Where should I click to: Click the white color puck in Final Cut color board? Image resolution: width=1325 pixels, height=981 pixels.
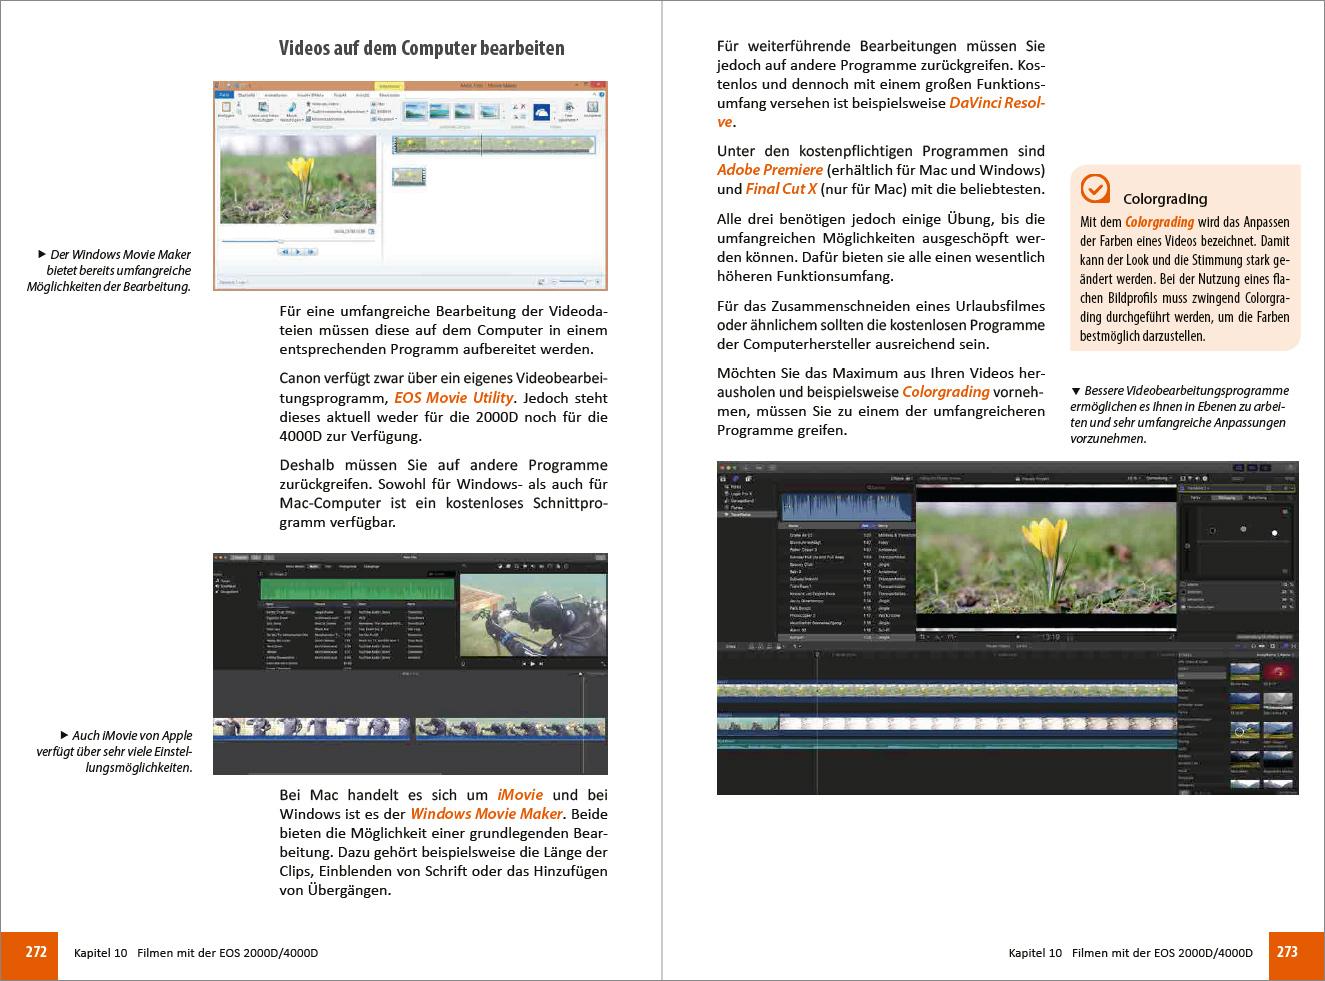1274,533
